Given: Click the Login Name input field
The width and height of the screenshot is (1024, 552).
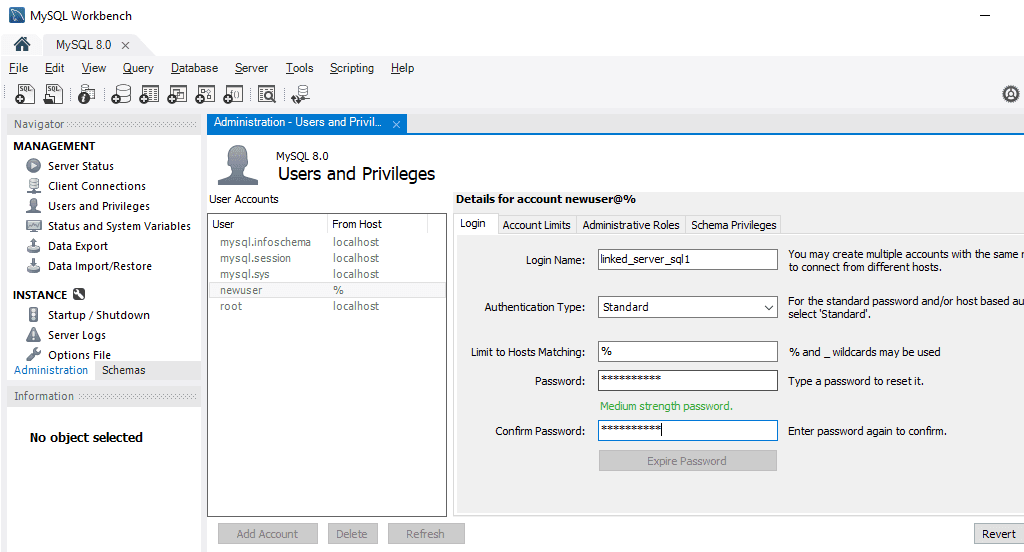Looking at the screenshot, I should click(688, 259).
